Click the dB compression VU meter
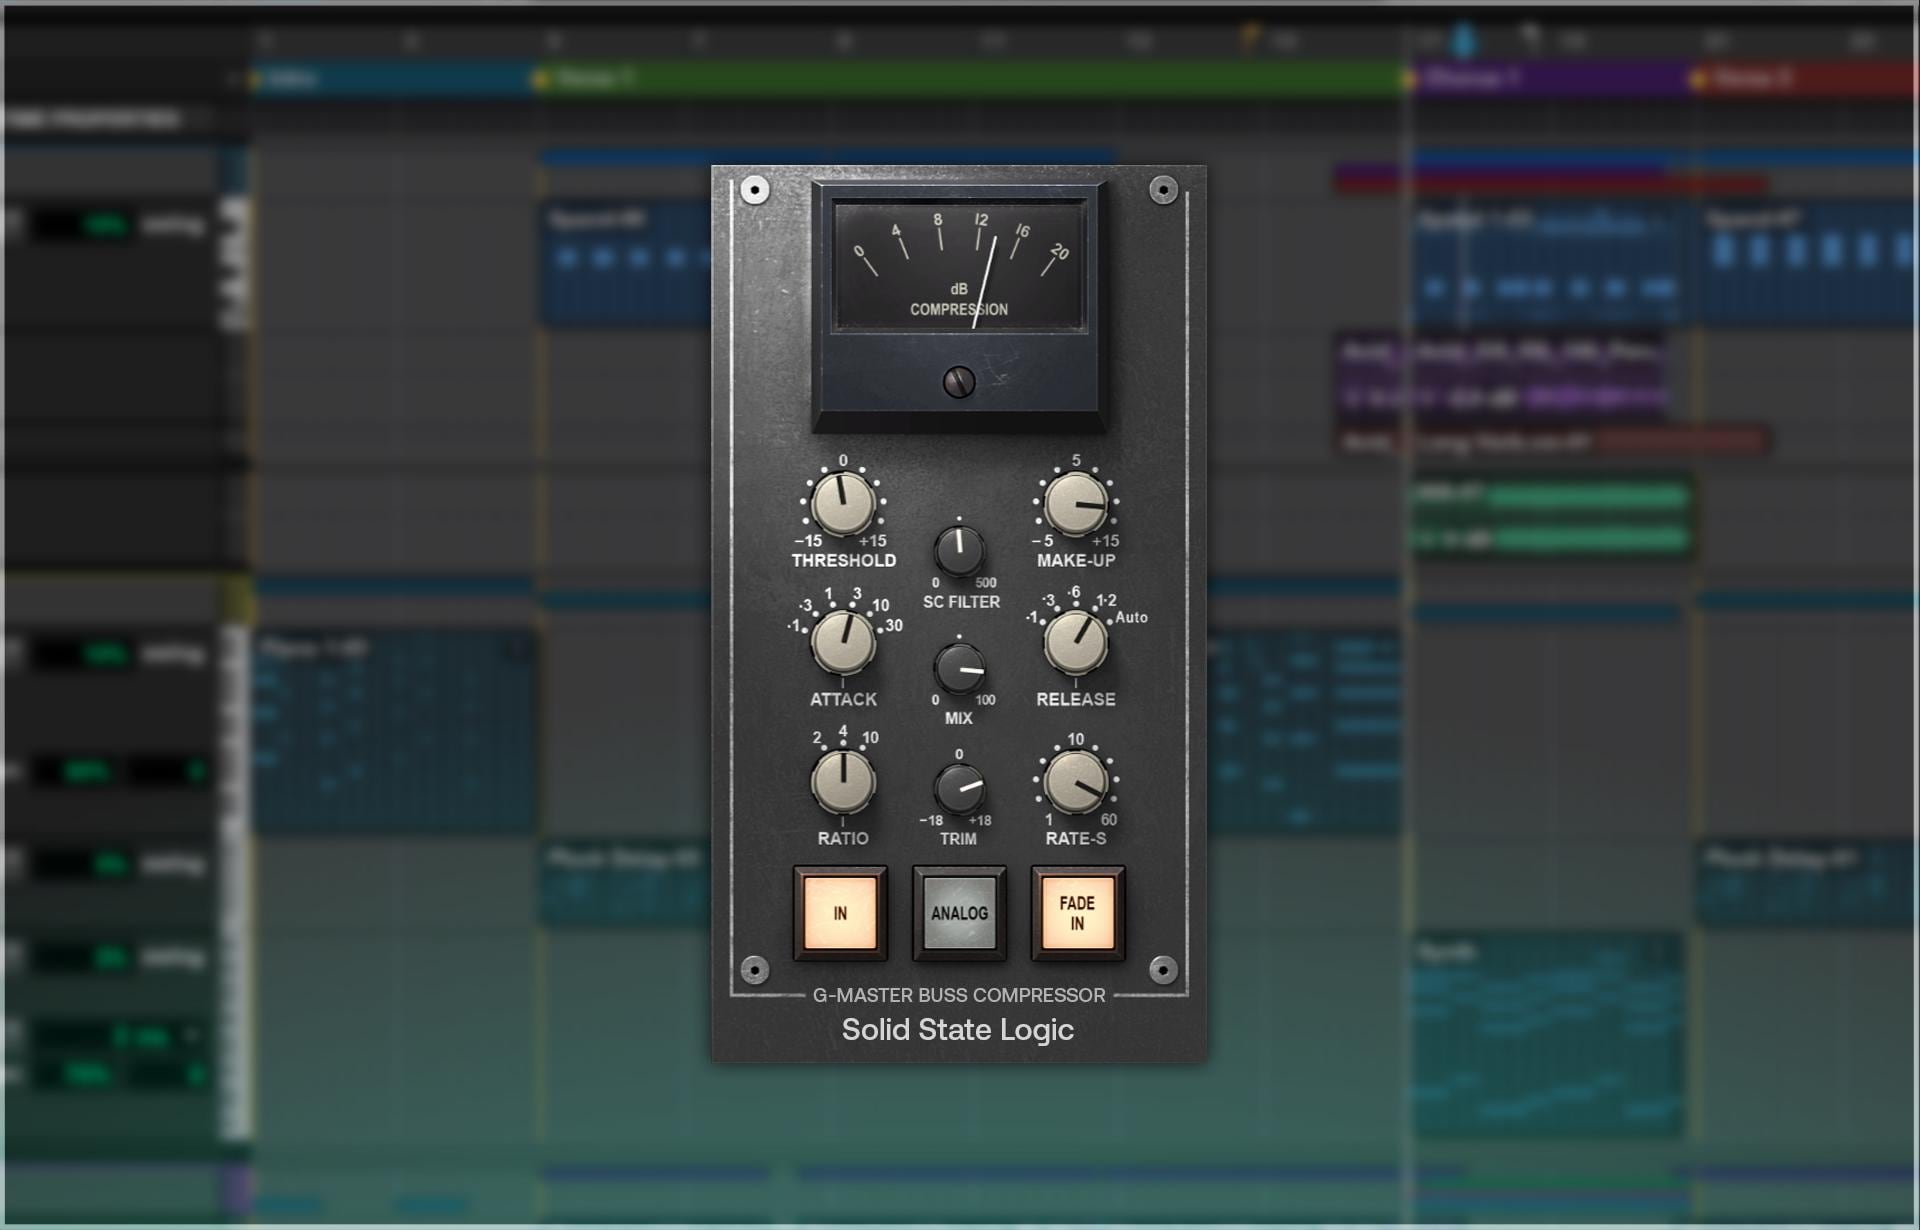Screen dimensions: 1920x1230 pos(959,267)
